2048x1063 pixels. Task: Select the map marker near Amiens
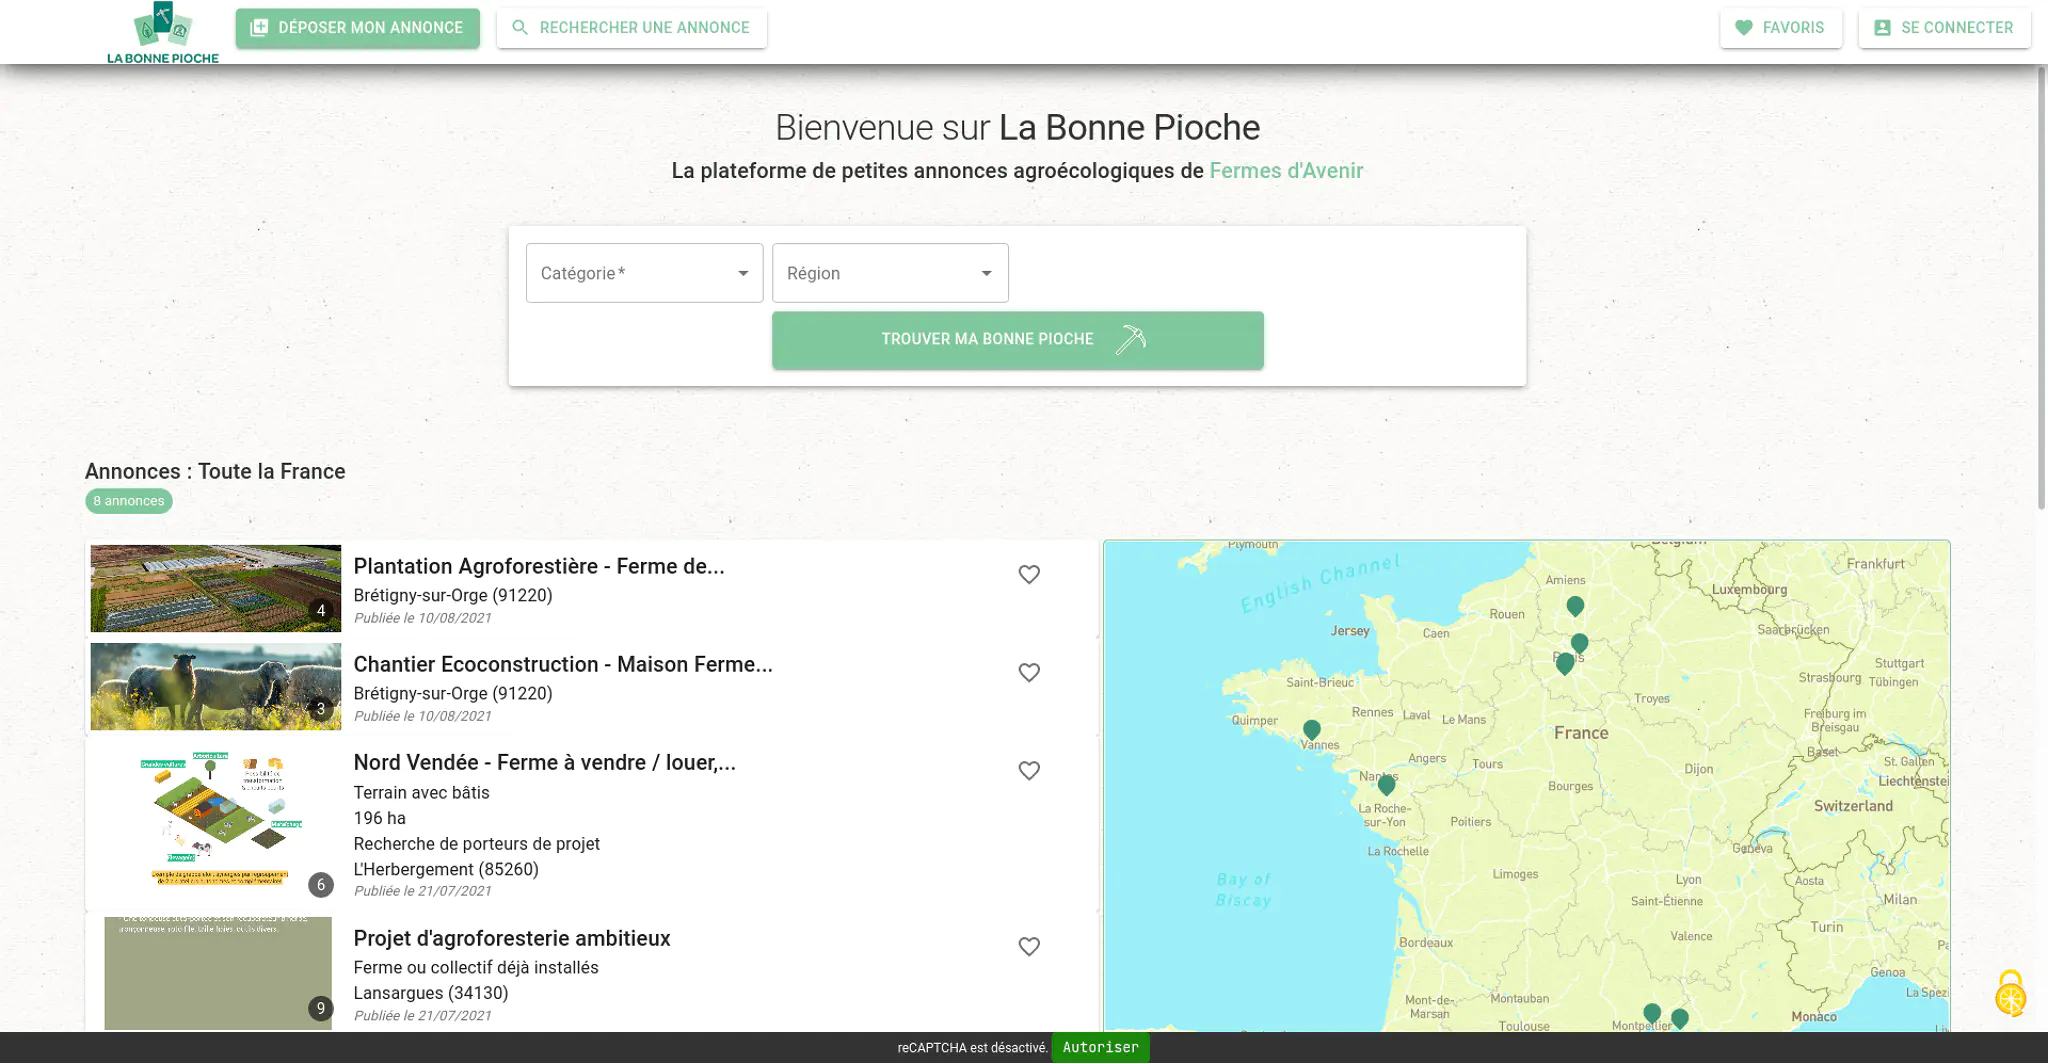point(1575,606)
